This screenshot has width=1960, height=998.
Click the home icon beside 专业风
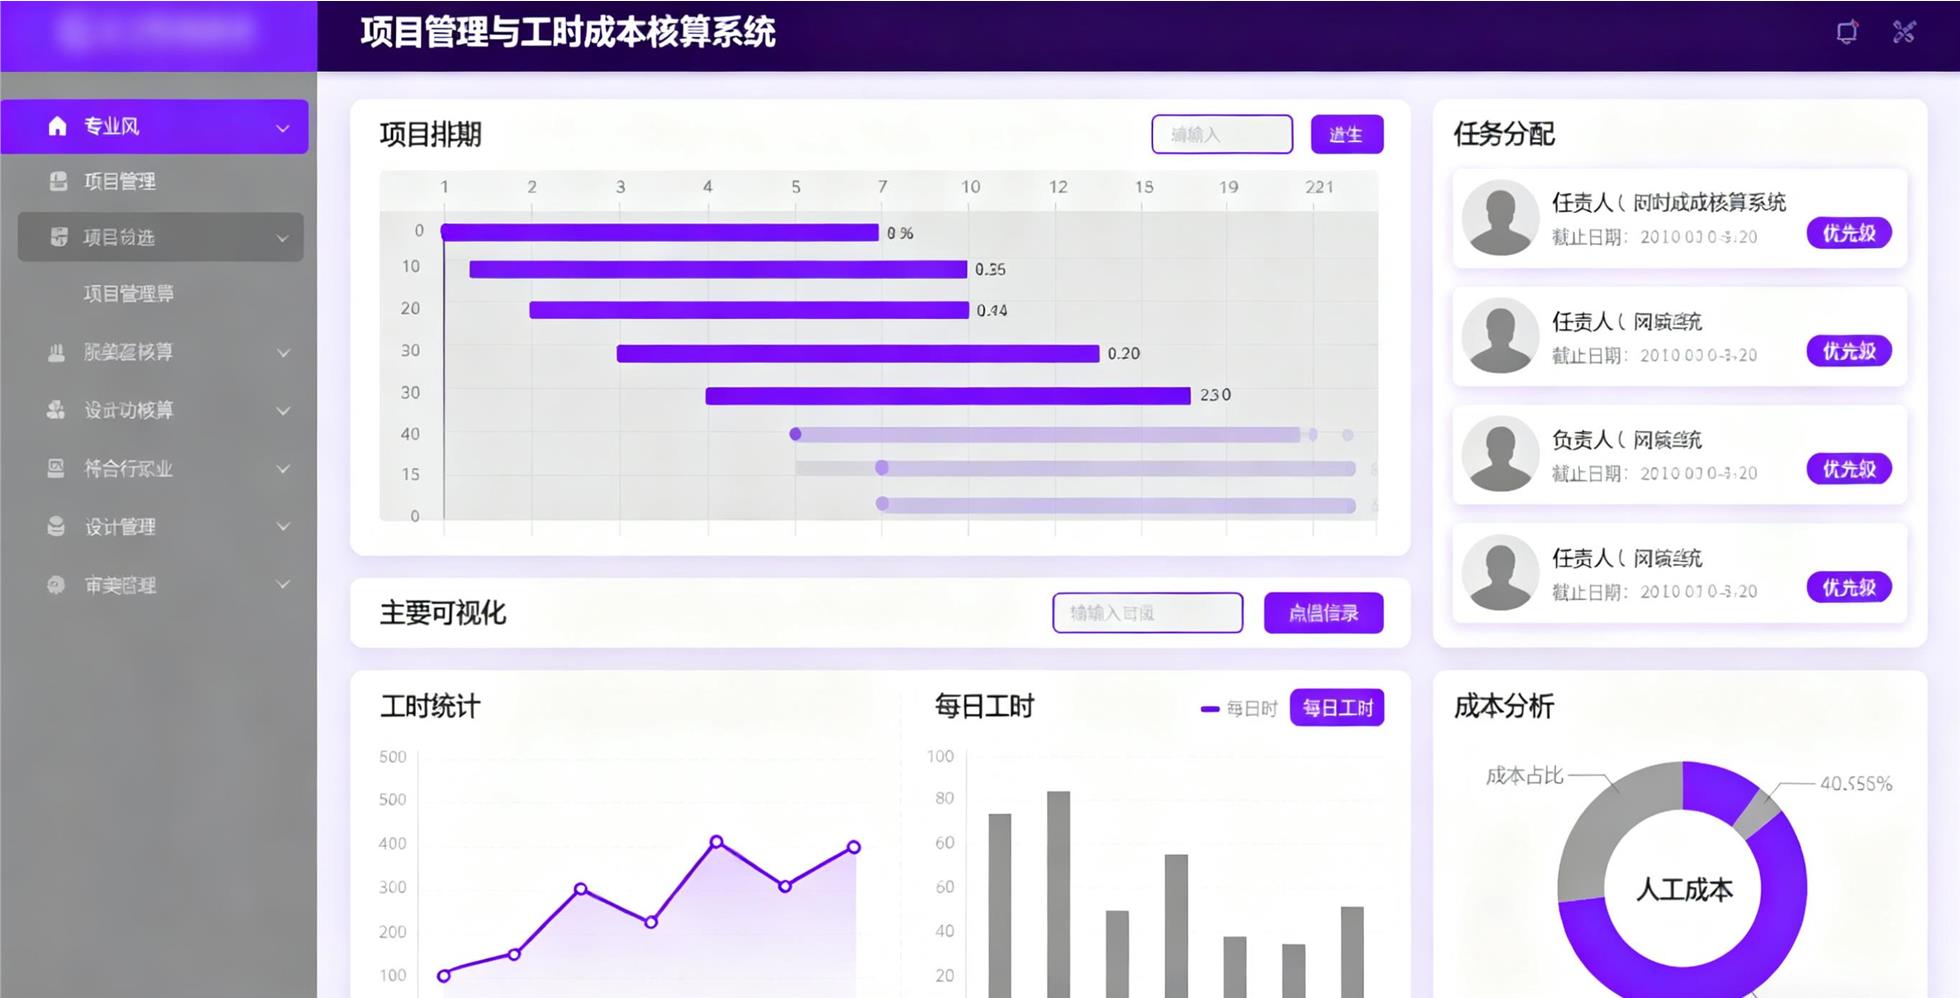[x=57, y=126]
